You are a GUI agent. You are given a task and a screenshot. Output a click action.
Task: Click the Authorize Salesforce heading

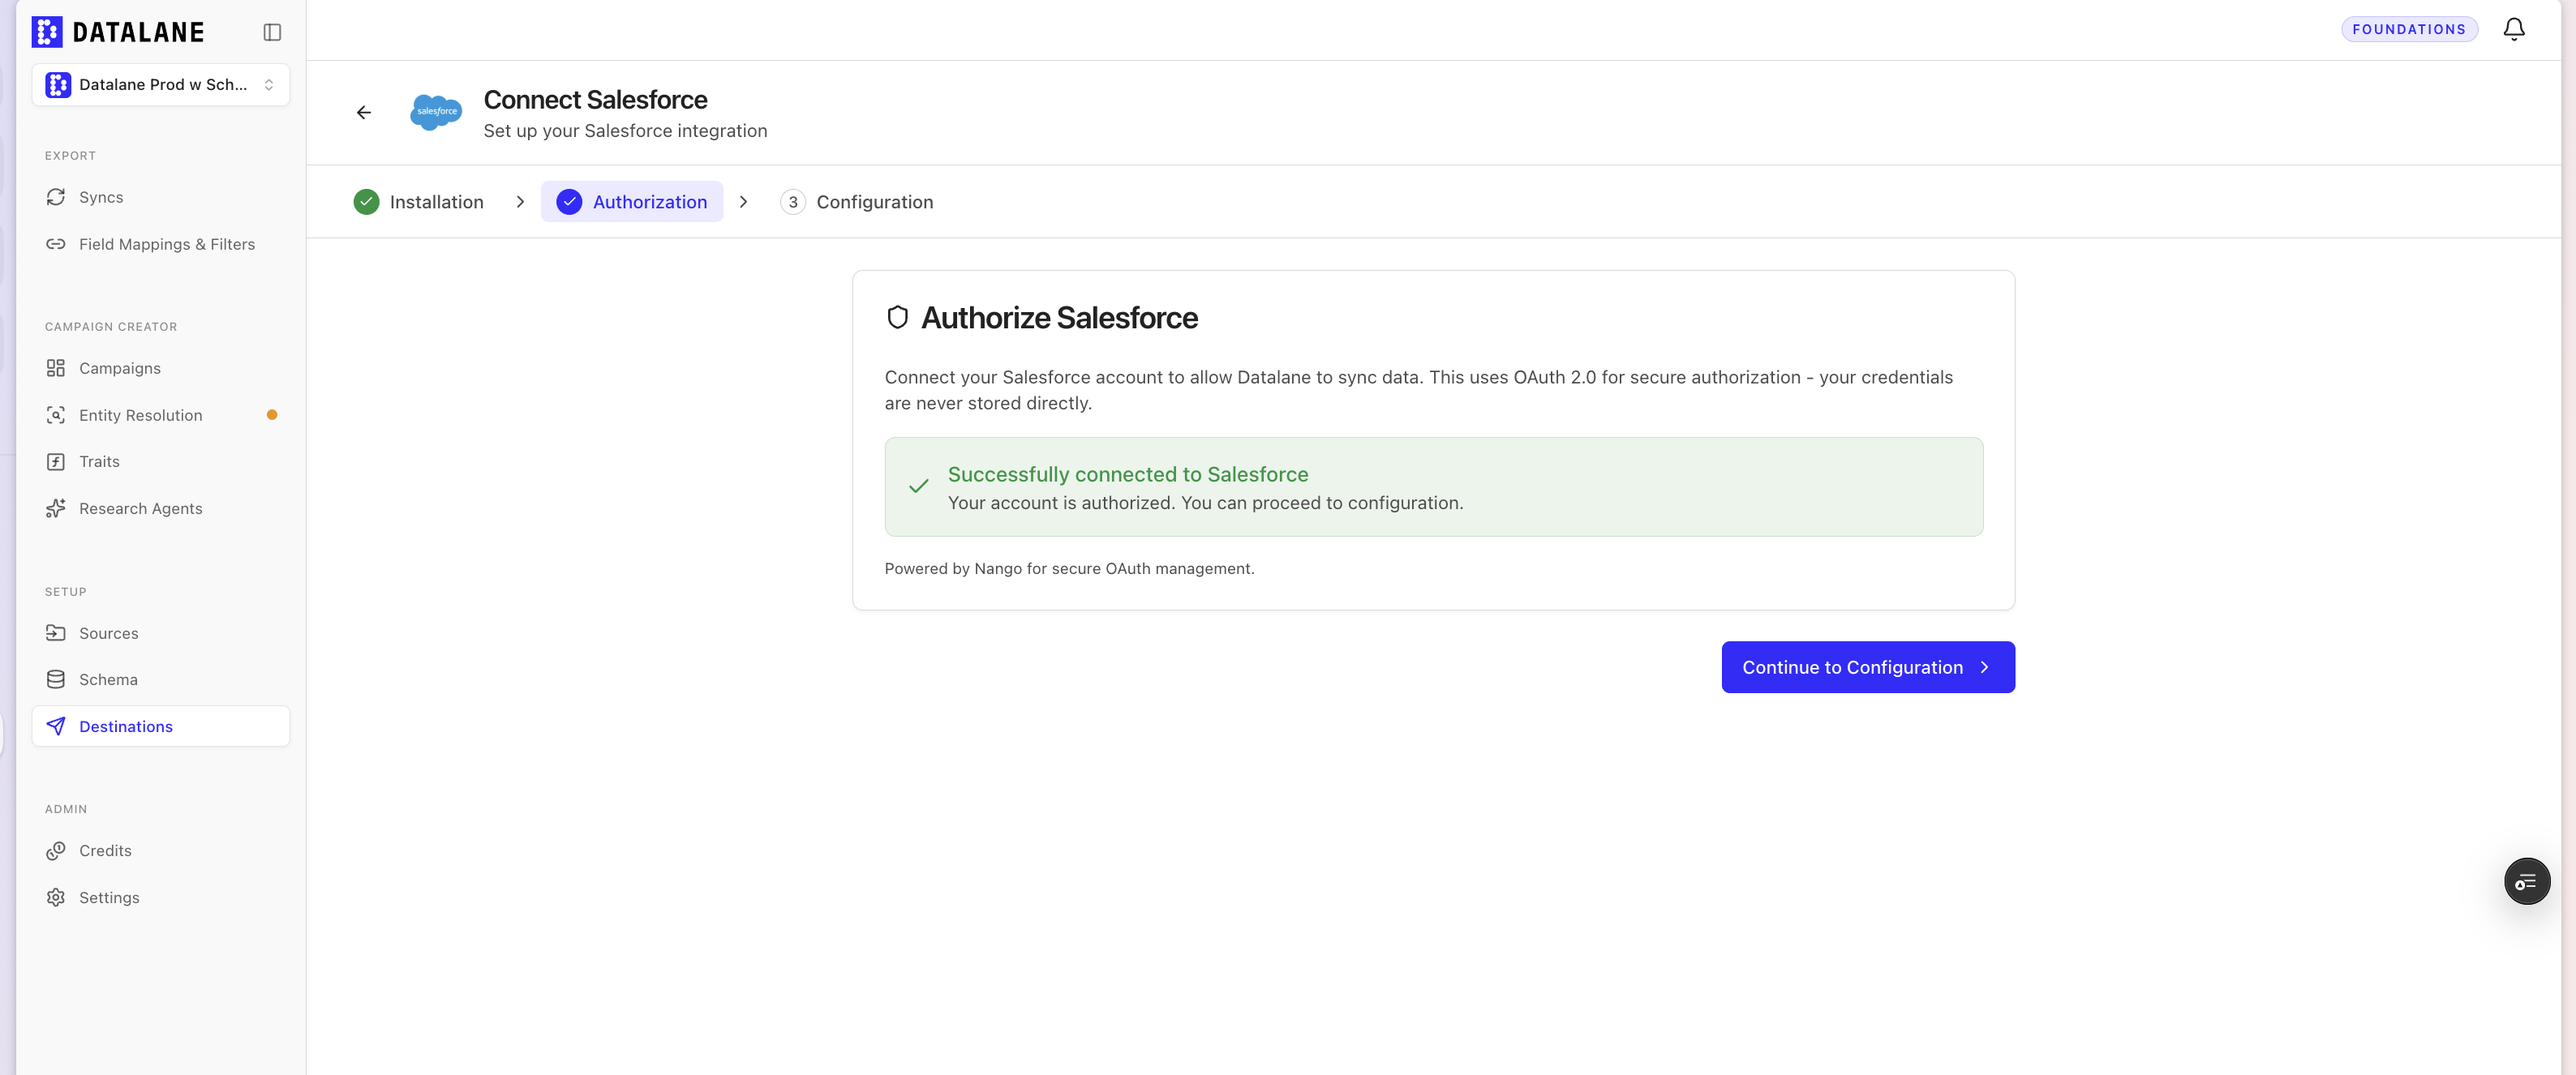[x=1059, y=317]
